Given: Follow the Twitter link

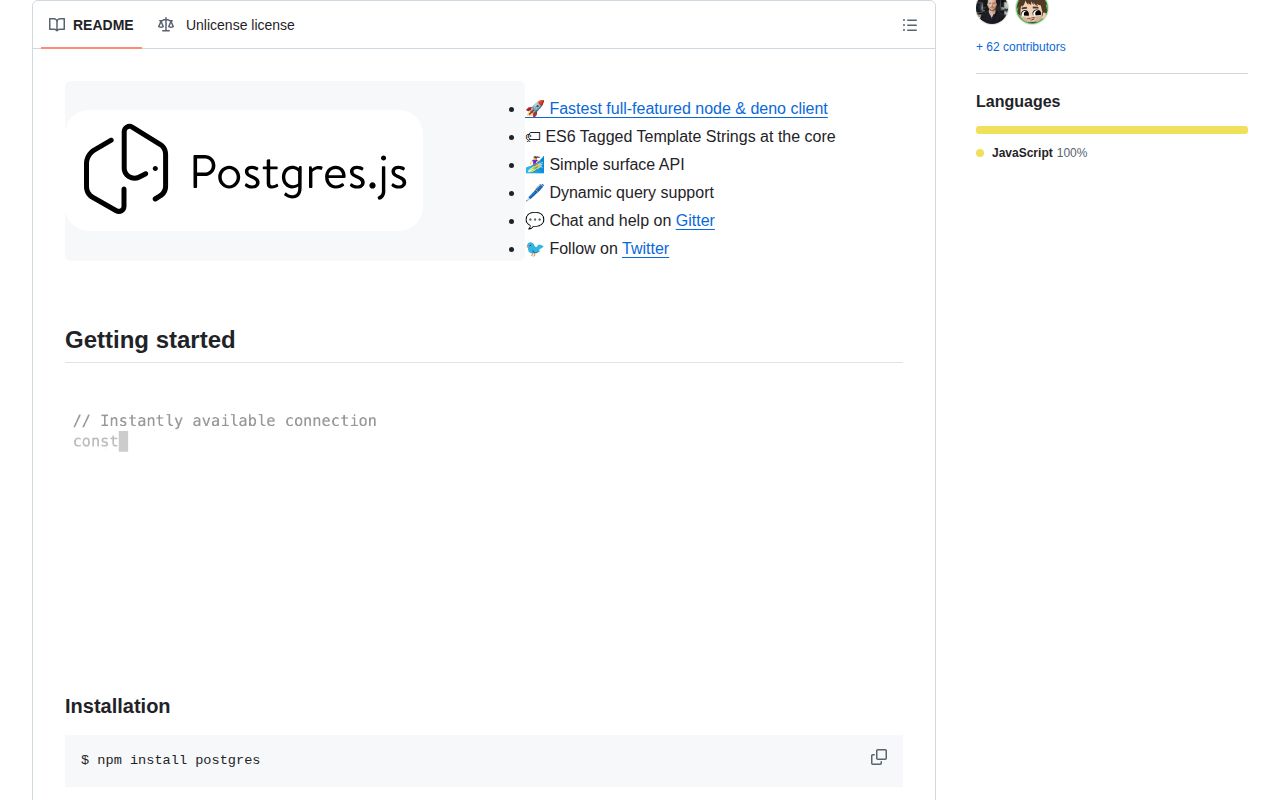Looking at the screenshot, I should pyautogui.click(x=645, y=248).
